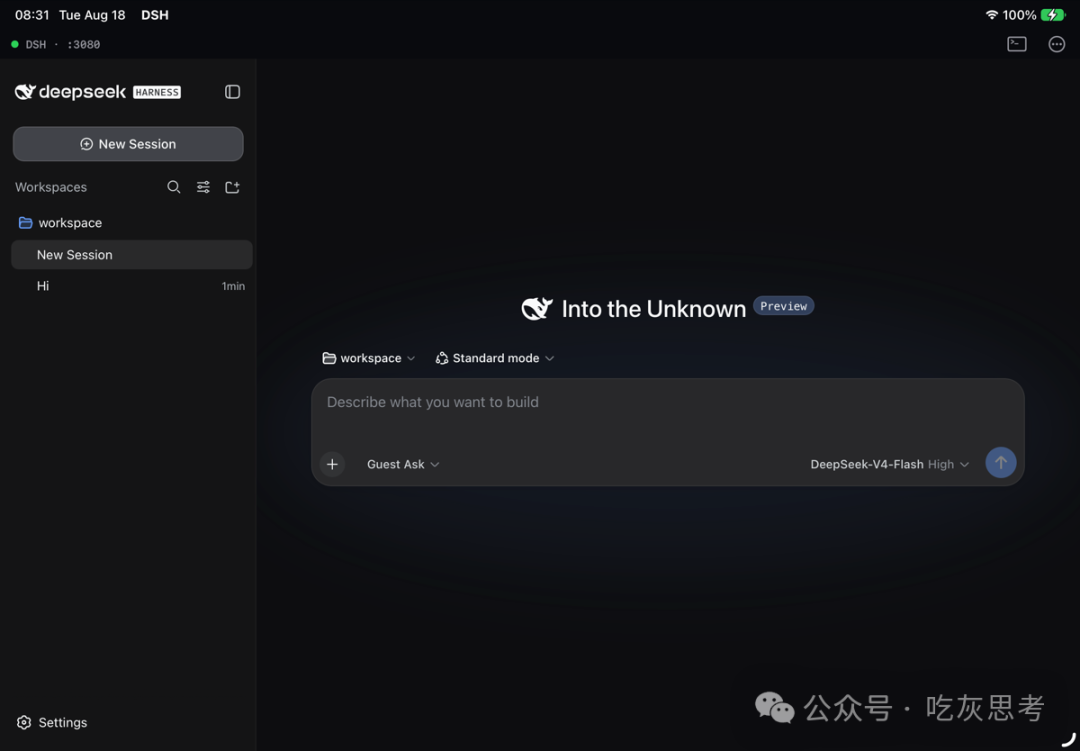Viewport: 1080px width, 751px height.
Task: Click the New Session button
Action: (128, 144)
